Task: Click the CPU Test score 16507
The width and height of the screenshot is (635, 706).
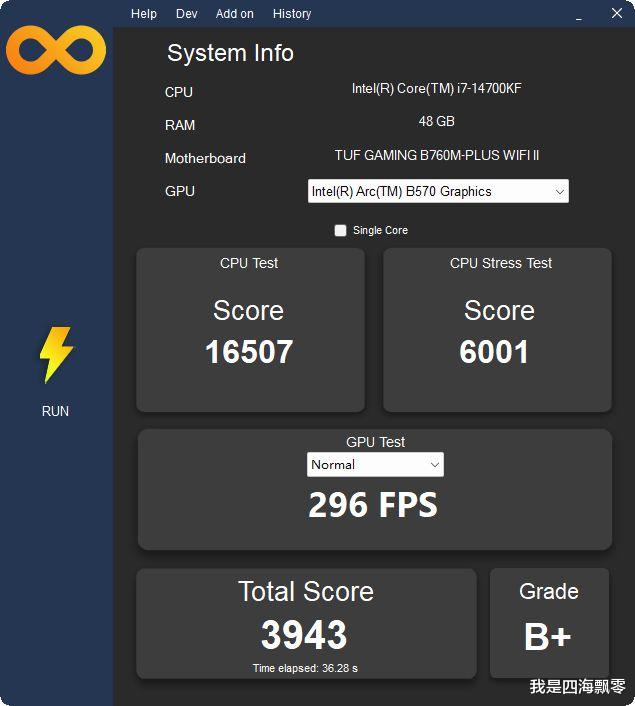Action: pyautogui.click(x=249, y=352)
